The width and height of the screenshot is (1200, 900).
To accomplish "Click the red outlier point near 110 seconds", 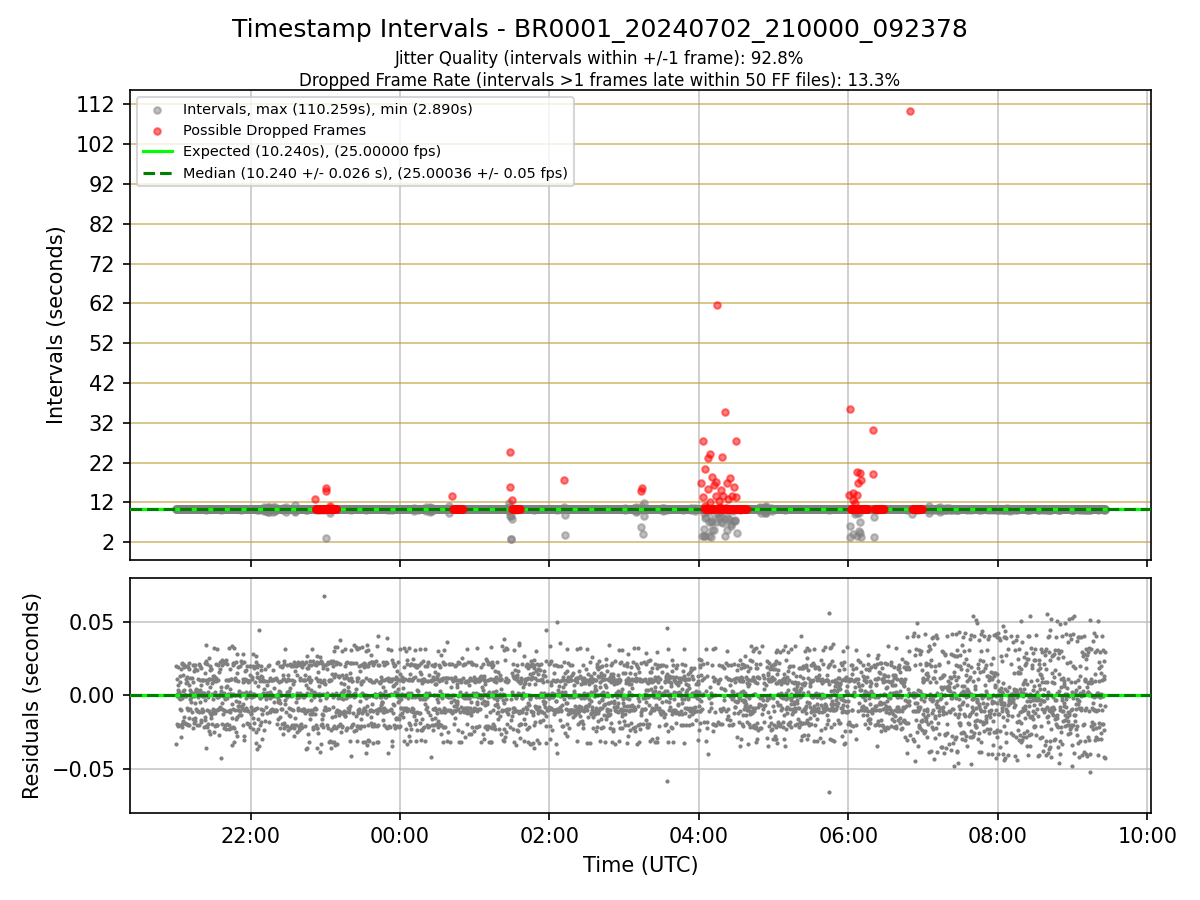I will [x=910, y=111].
